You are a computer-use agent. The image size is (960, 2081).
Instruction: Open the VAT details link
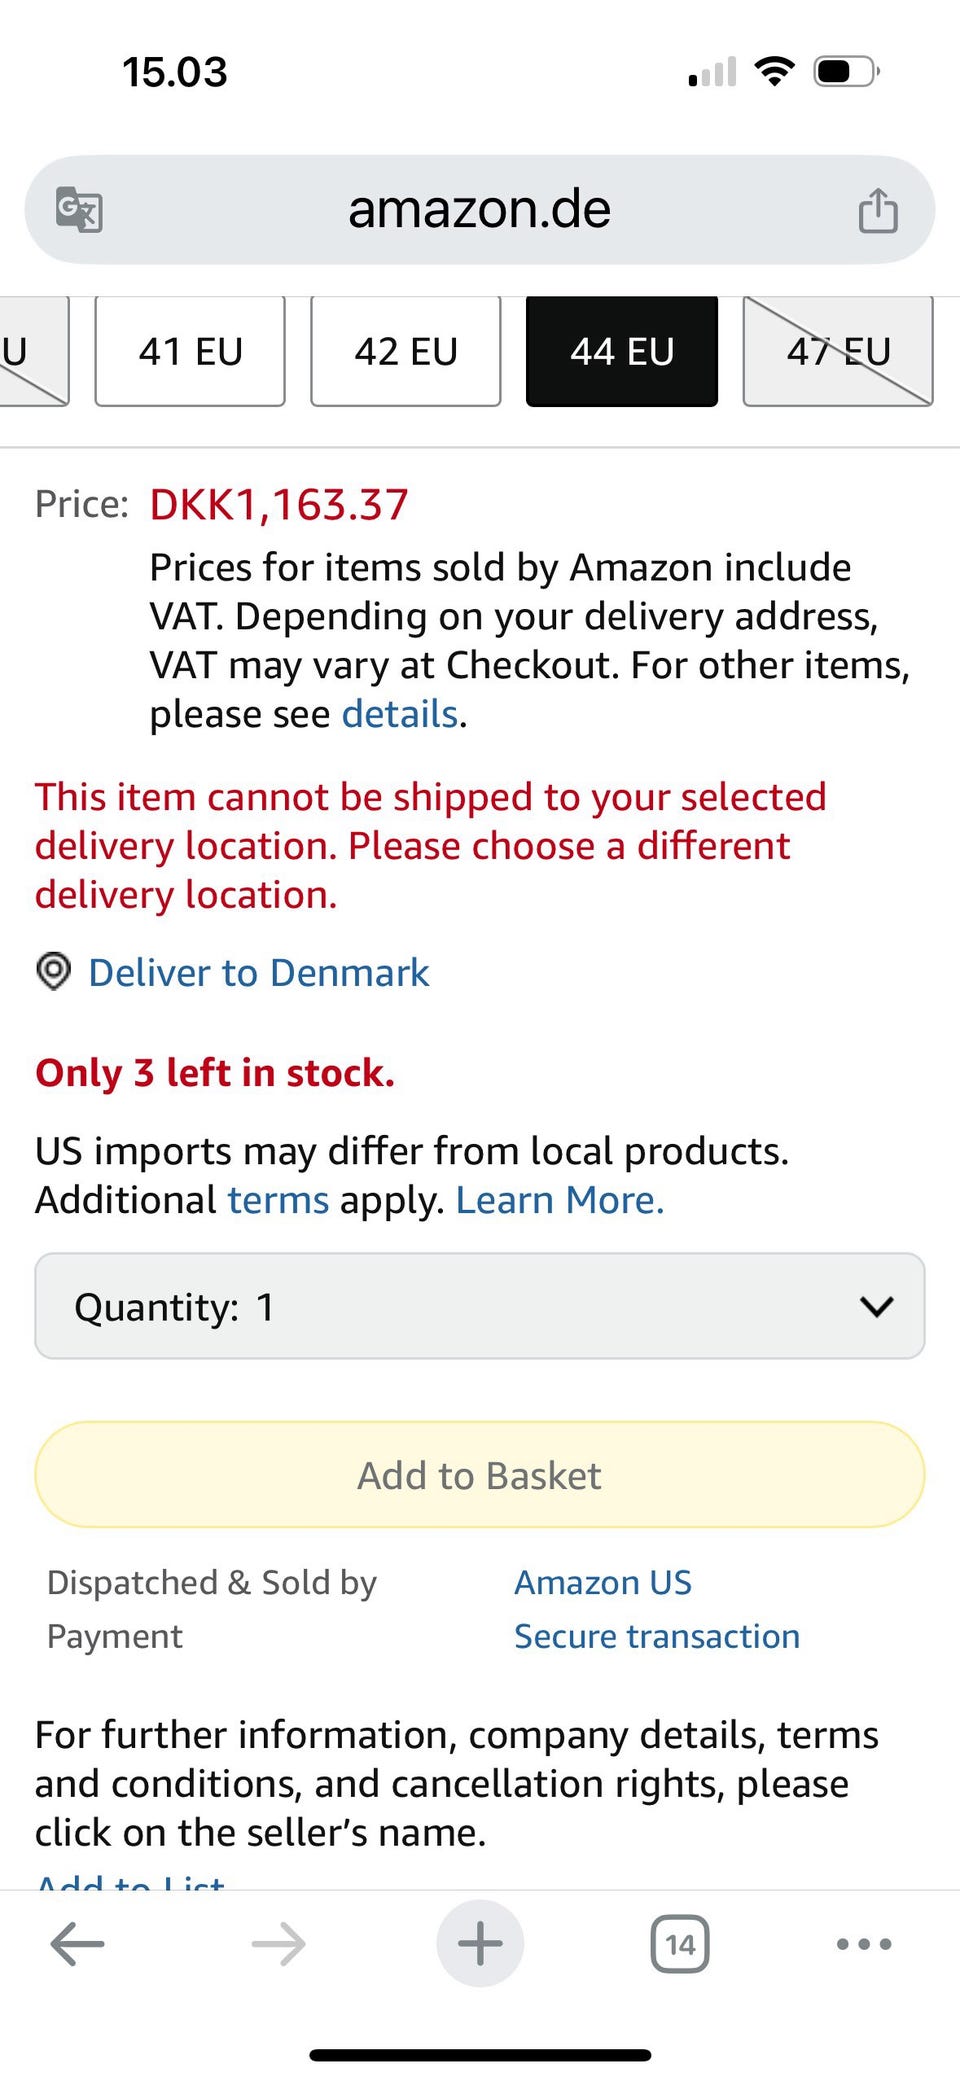pos(399,714)
